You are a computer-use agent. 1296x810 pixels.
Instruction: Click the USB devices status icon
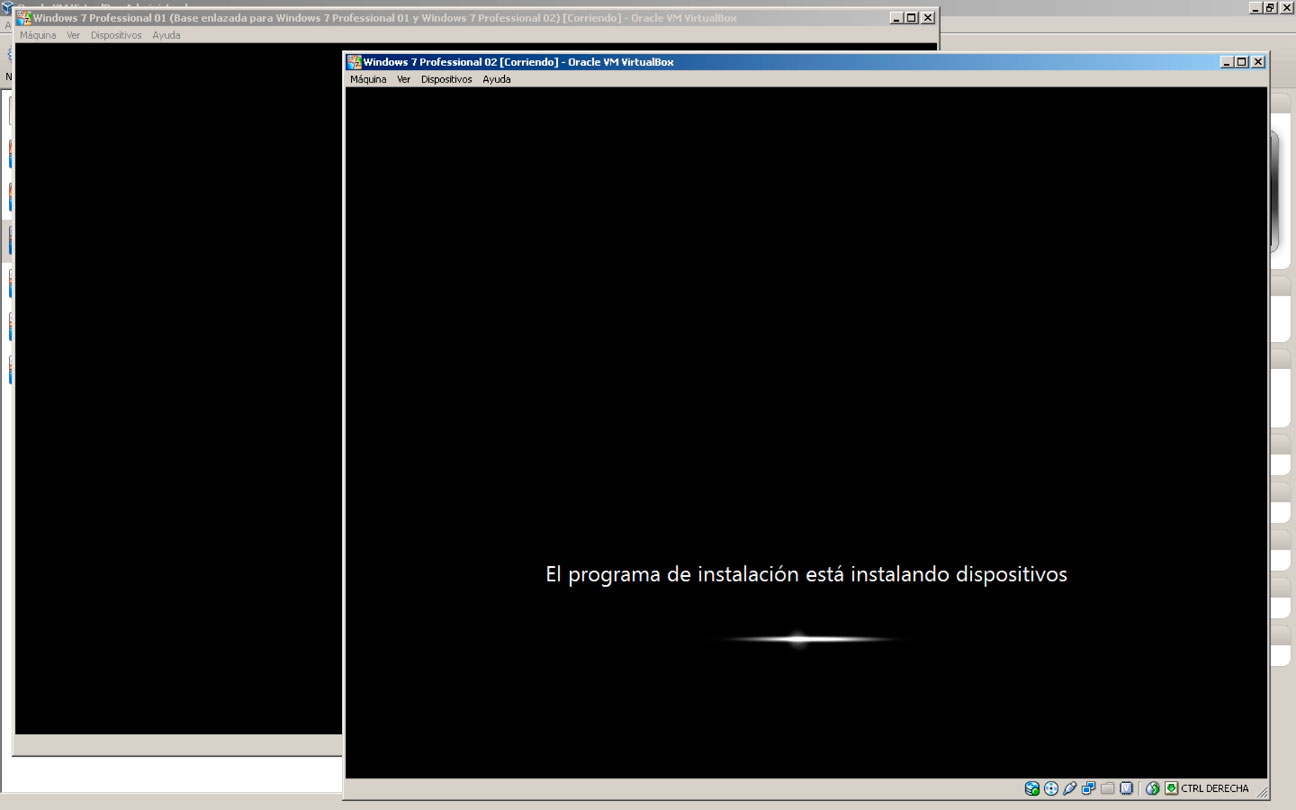[1070, 788]
